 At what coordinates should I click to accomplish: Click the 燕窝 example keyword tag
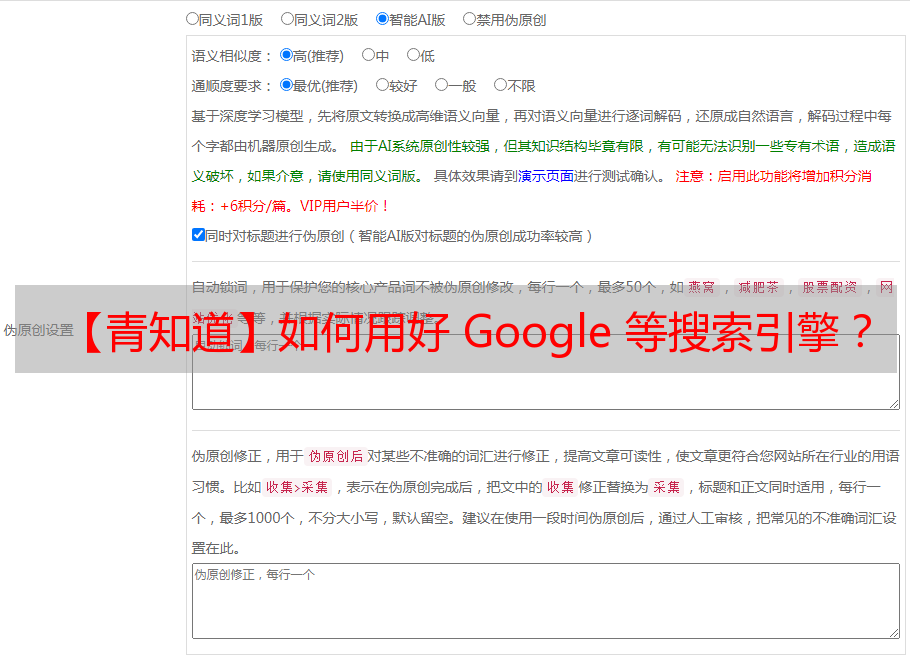click(x=701, y=287)
